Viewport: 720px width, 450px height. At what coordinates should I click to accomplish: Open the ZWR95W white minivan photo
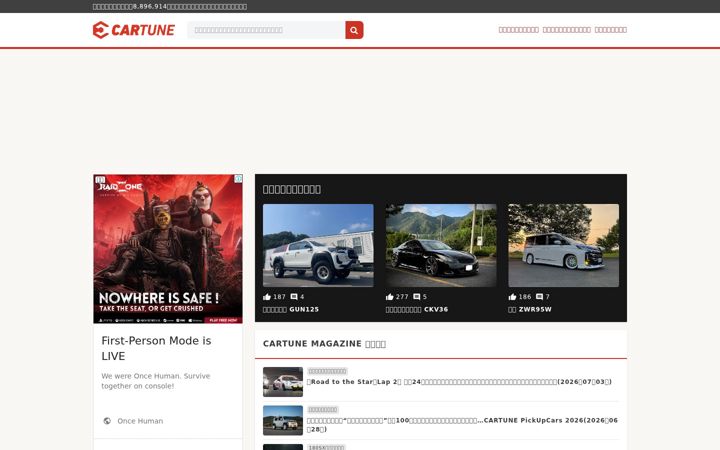click(563, 245)
